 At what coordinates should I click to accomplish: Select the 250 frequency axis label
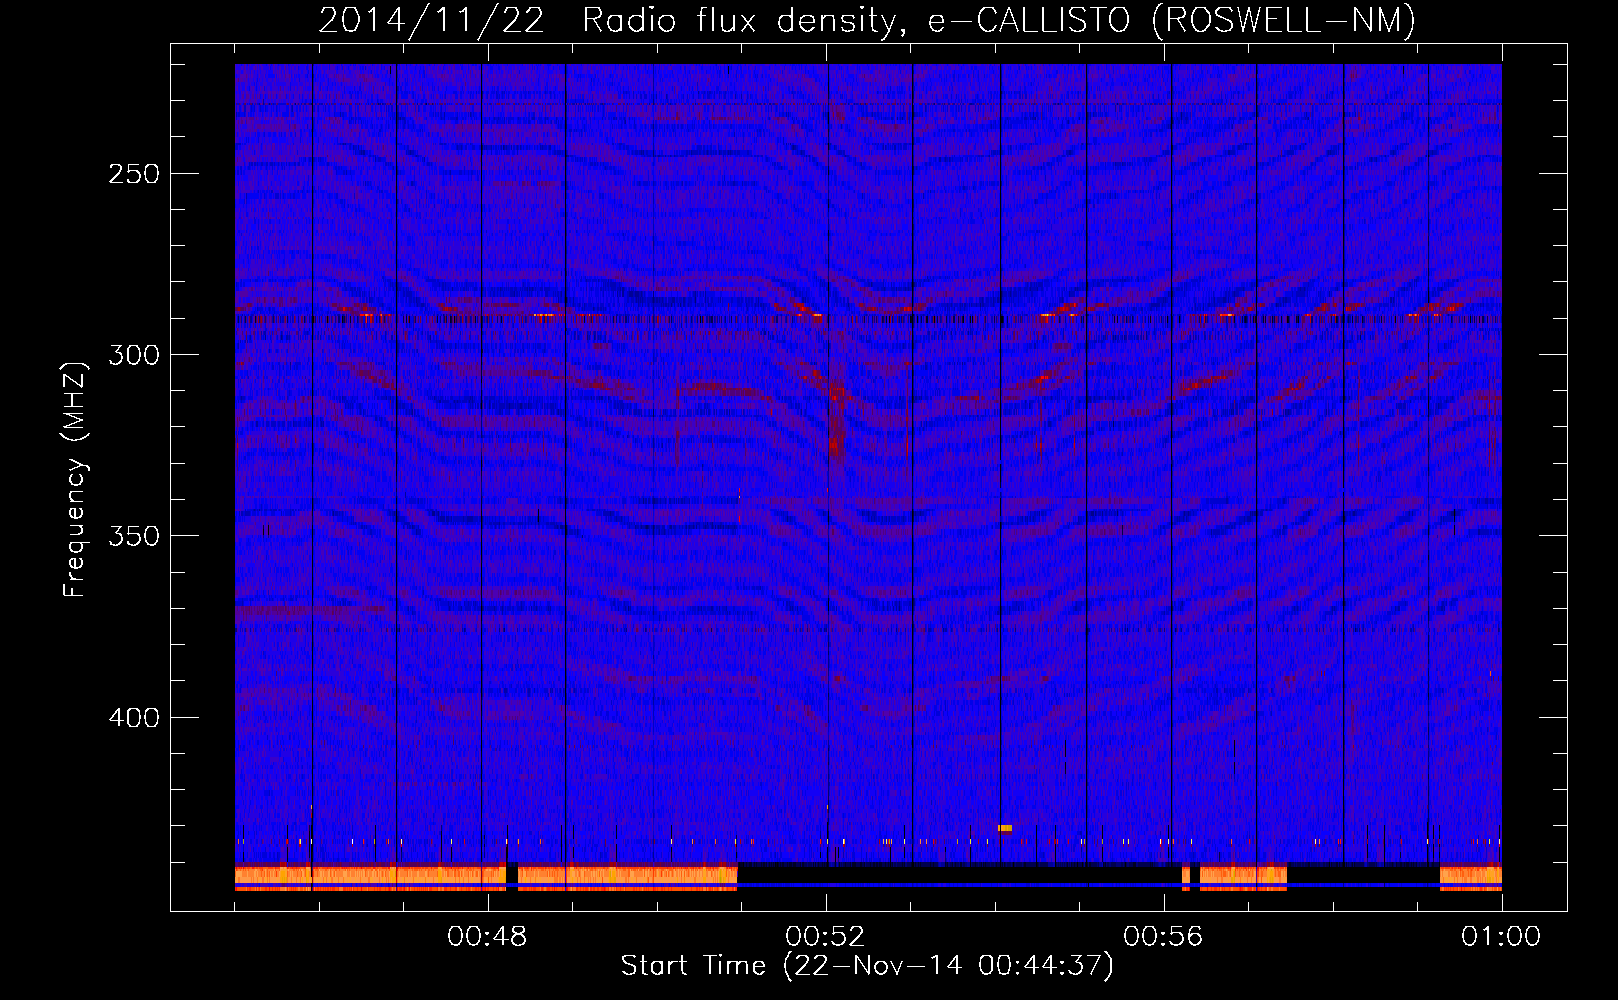tap(133, 174)
